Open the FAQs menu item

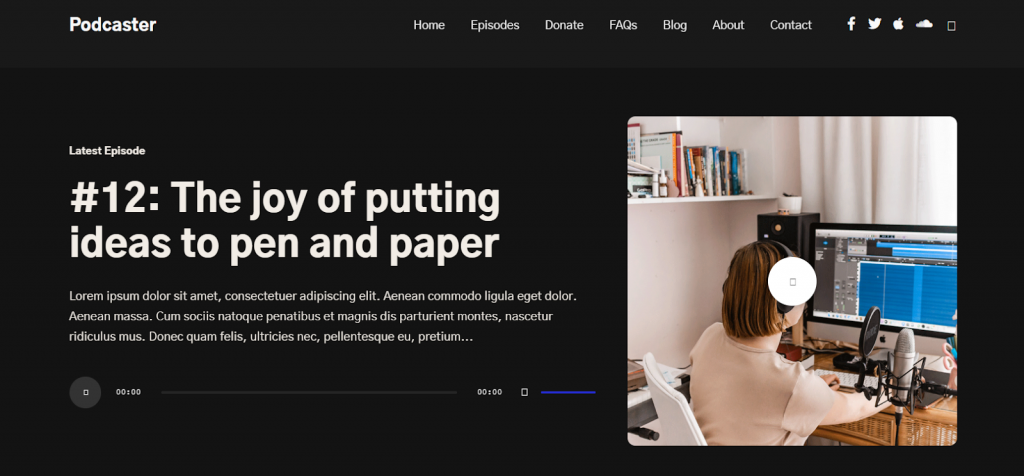(x=623, y=25)
